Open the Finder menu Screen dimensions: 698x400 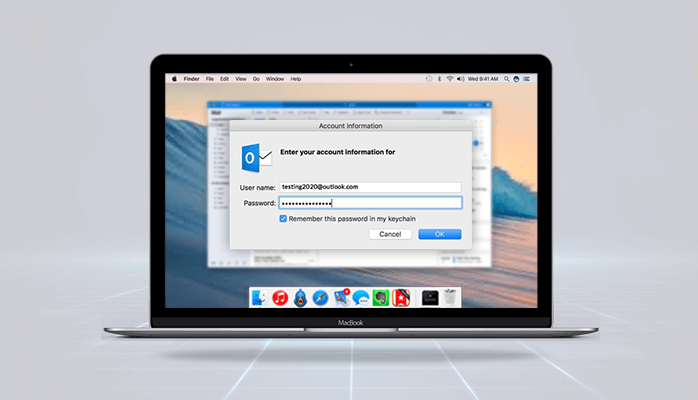coord(191,79)
